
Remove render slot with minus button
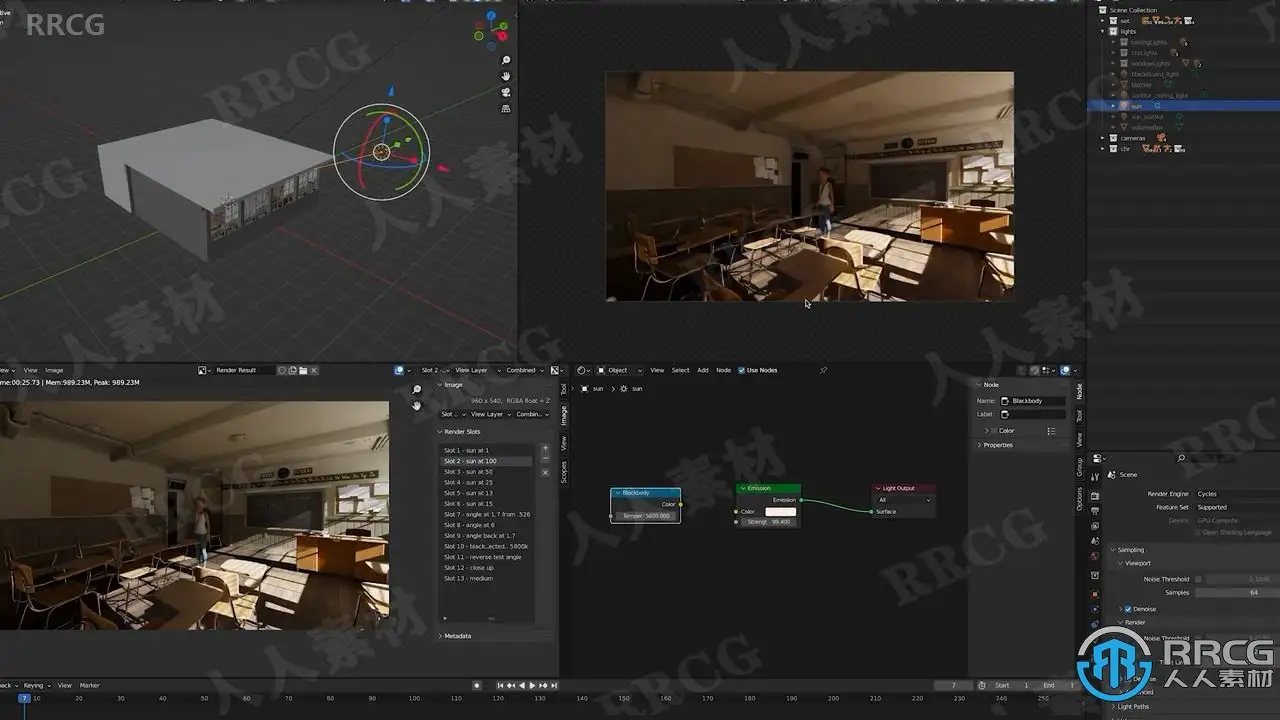click(x=545, y=460)
